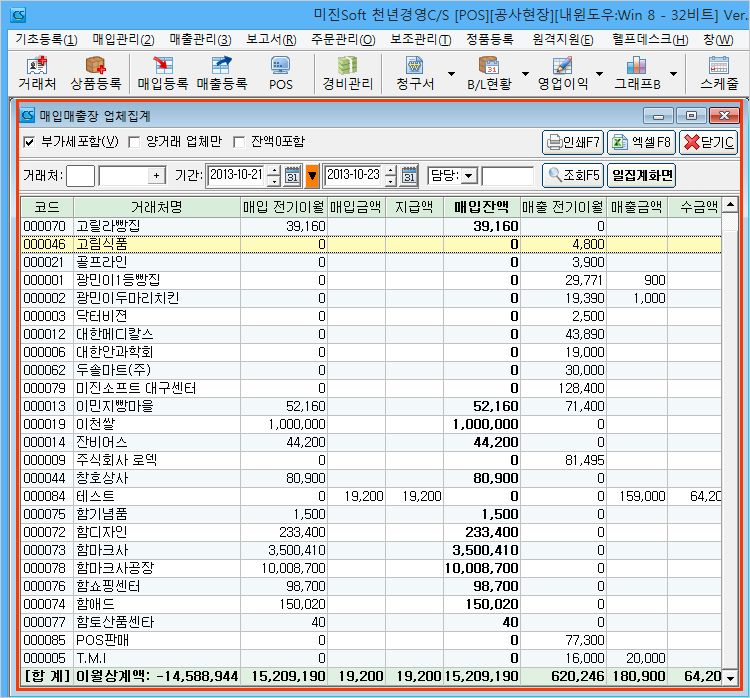
Task: Click the 담당 name input field
Action: [x=507, y=176]
